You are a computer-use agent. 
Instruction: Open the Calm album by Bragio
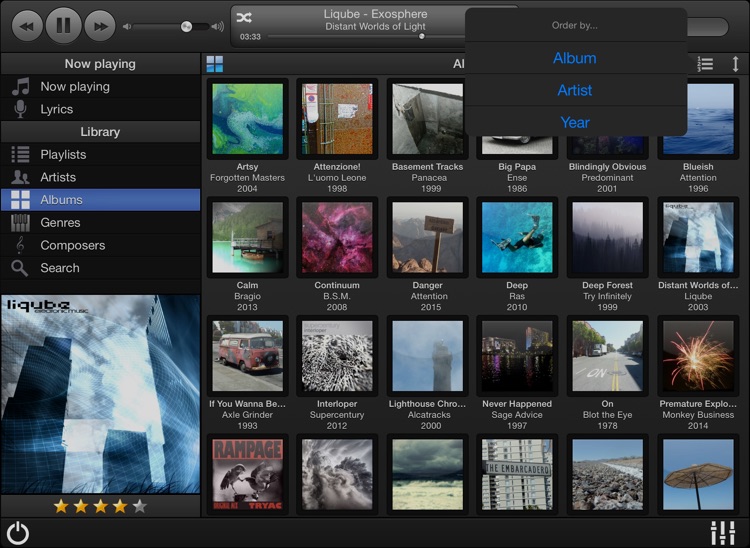point(247,238)
